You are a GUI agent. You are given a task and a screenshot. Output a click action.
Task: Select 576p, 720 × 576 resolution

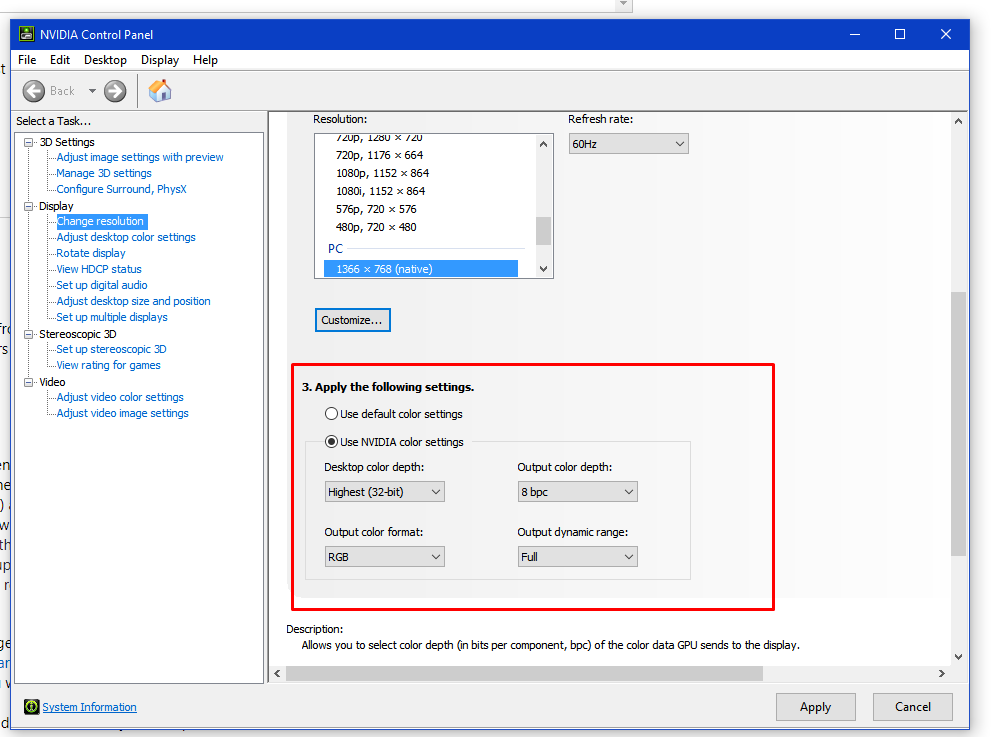(376, 209)
